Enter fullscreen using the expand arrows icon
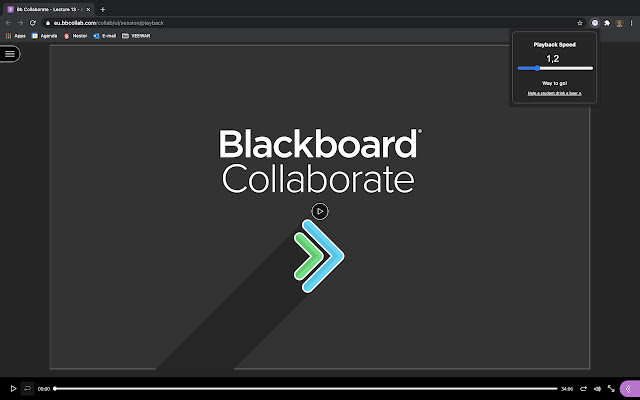The width and height of the screenshot is (640, 400). pos(611,389)
